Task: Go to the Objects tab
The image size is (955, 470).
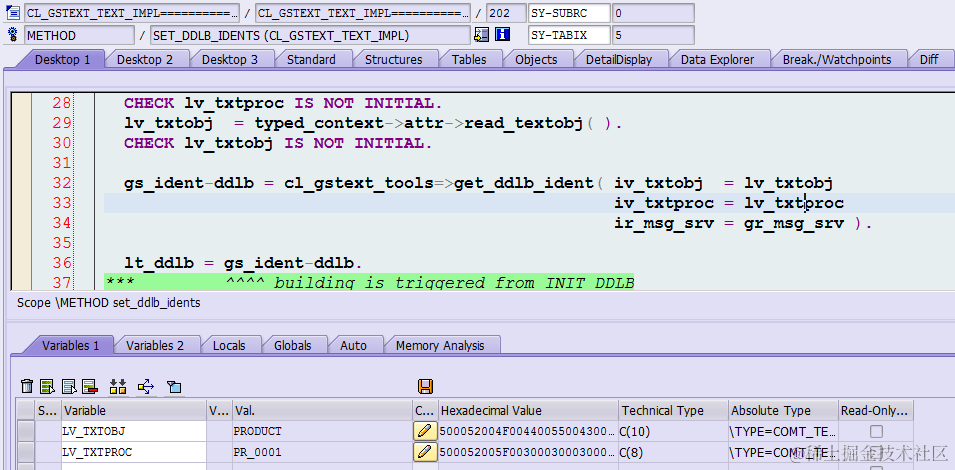Action: pos(536,60)
